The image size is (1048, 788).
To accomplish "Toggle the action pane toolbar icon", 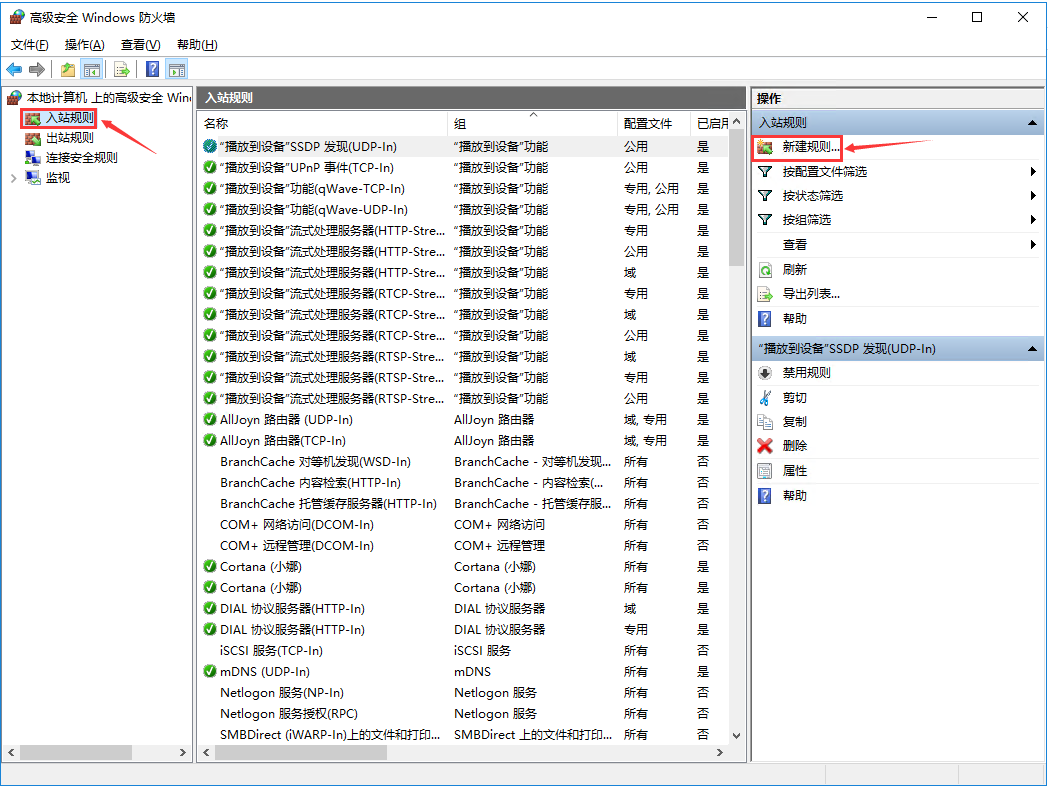I will (x=176, y=69).
